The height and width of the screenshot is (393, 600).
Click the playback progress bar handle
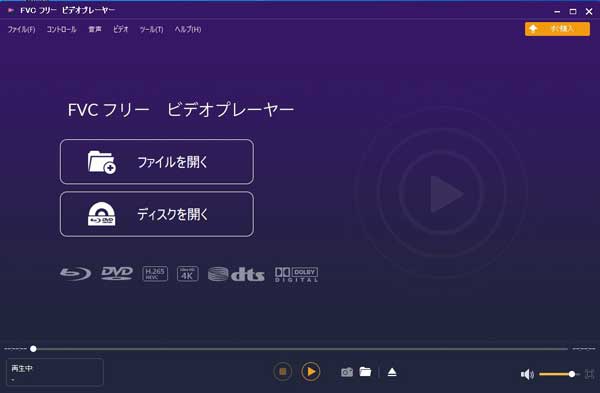tap(33, 349)
